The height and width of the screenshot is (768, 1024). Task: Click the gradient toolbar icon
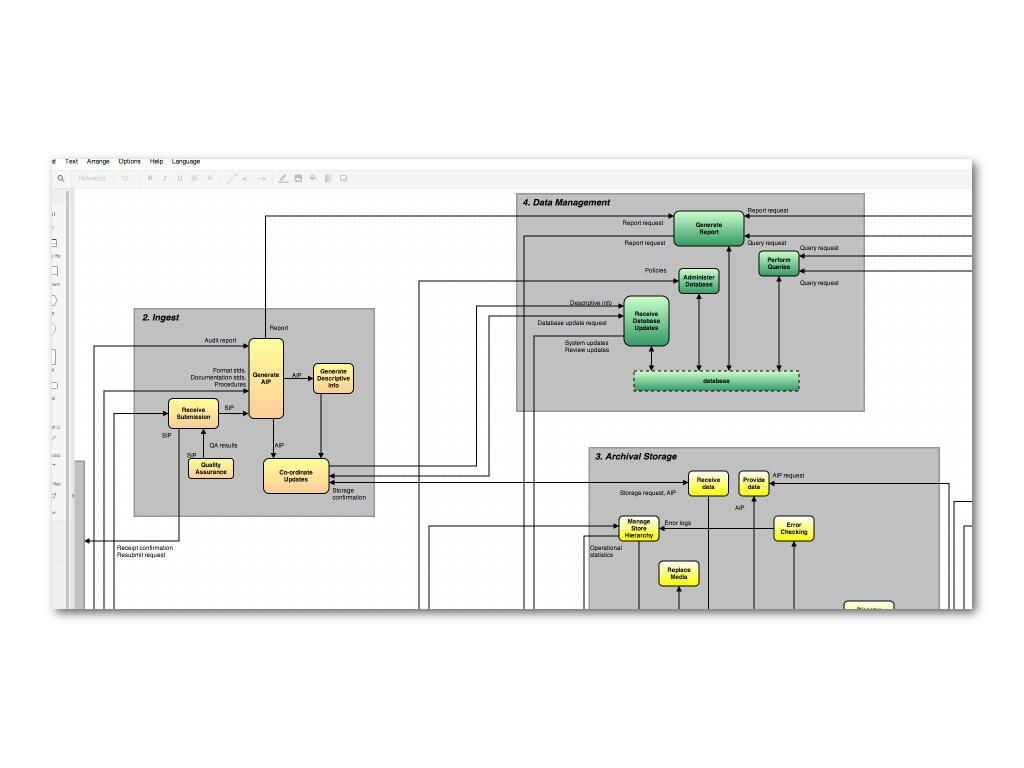point(328,178)
